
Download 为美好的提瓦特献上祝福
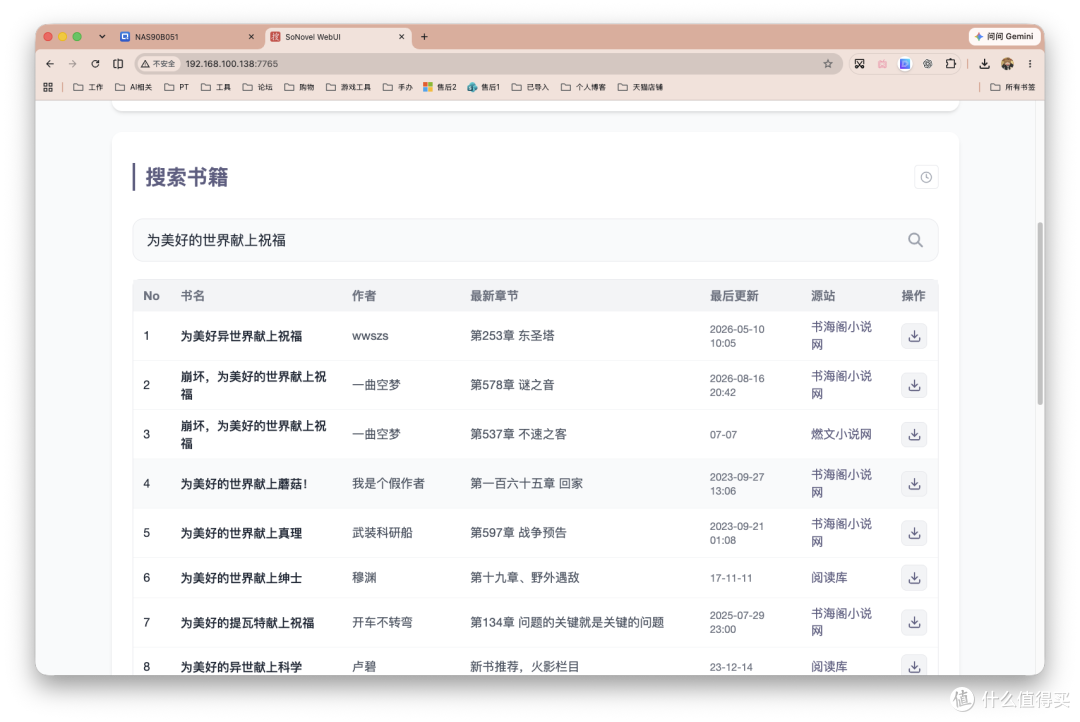(x=913, y=622)
